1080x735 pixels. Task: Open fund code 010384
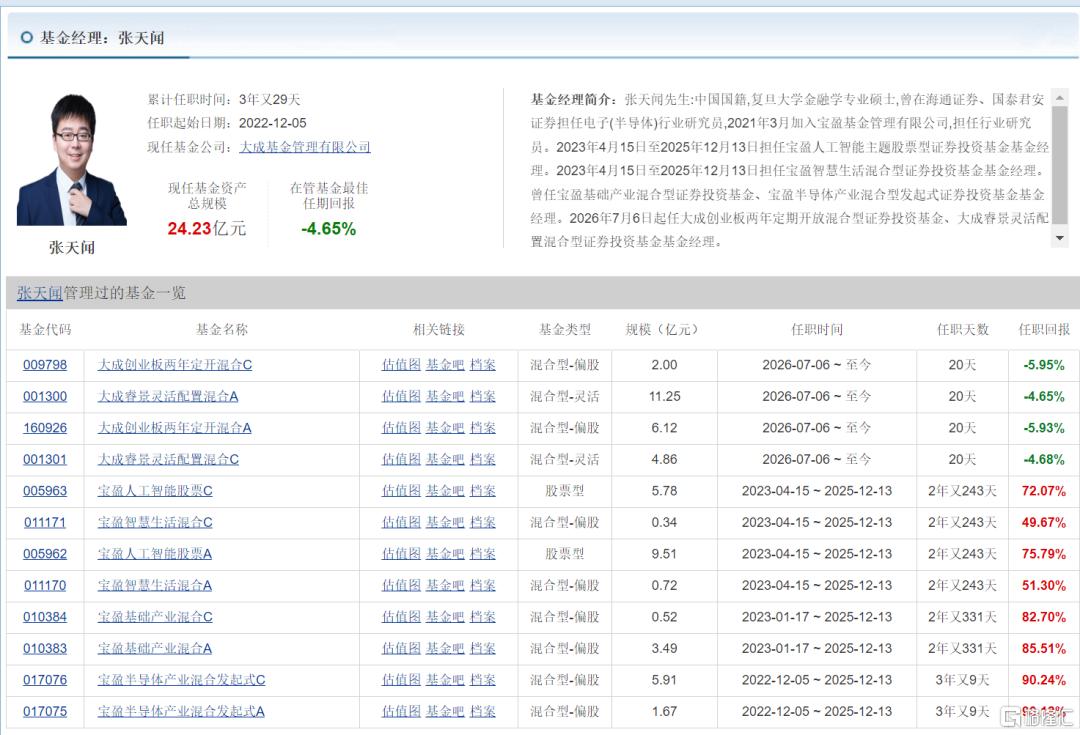45,617
